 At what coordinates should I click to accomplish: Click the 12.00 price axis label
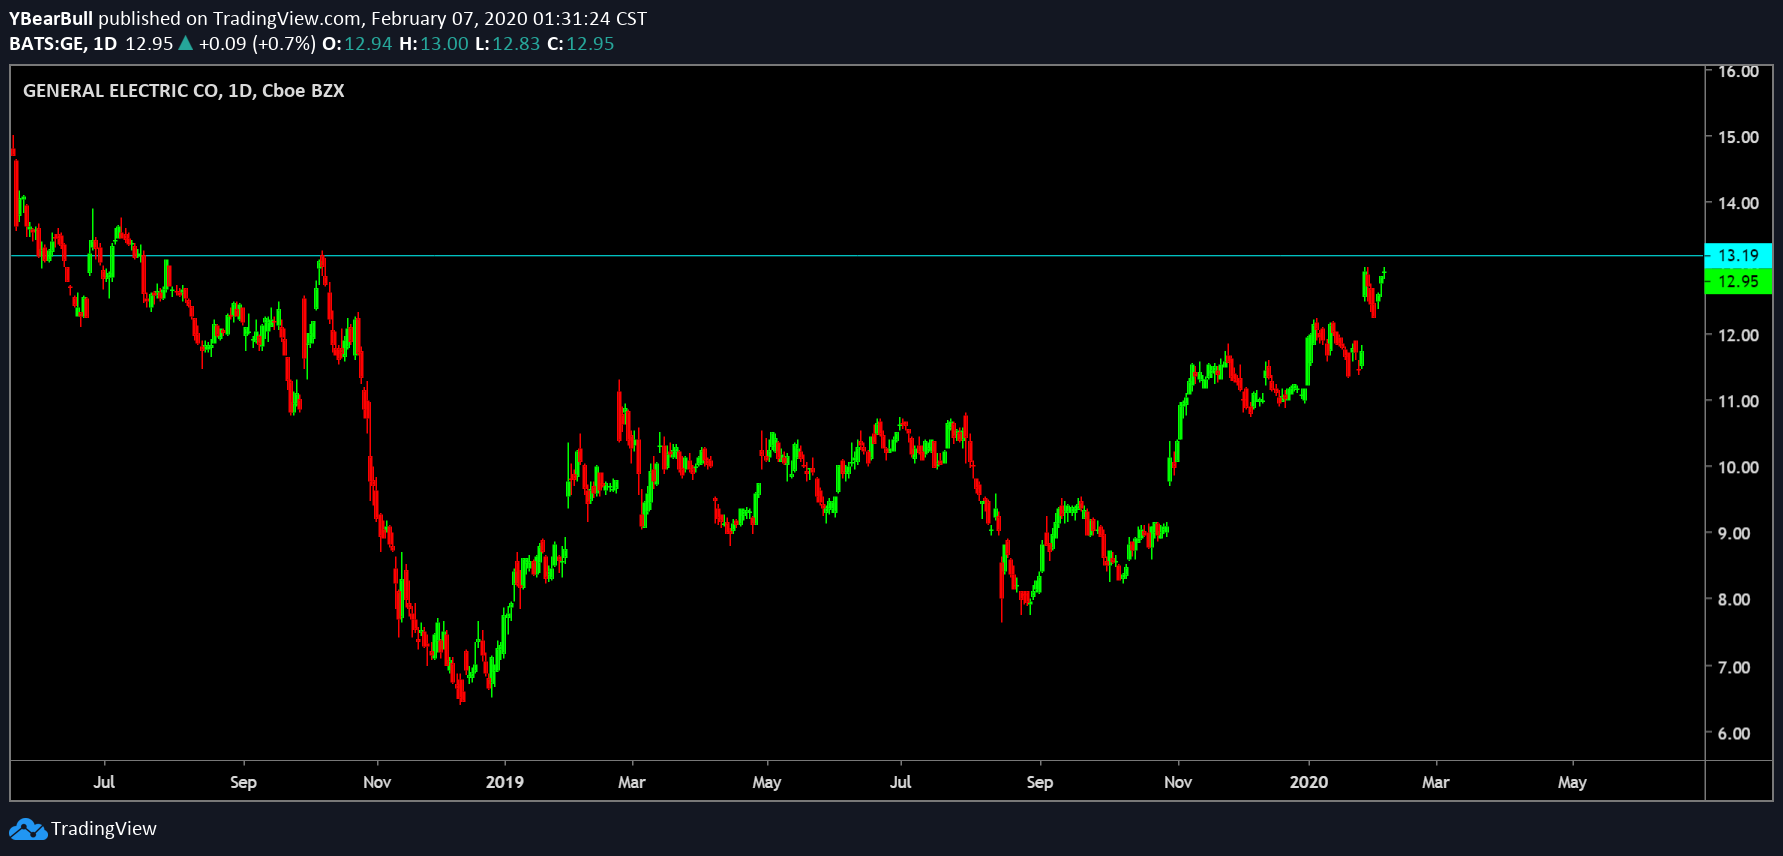(x=1738, y=335)
